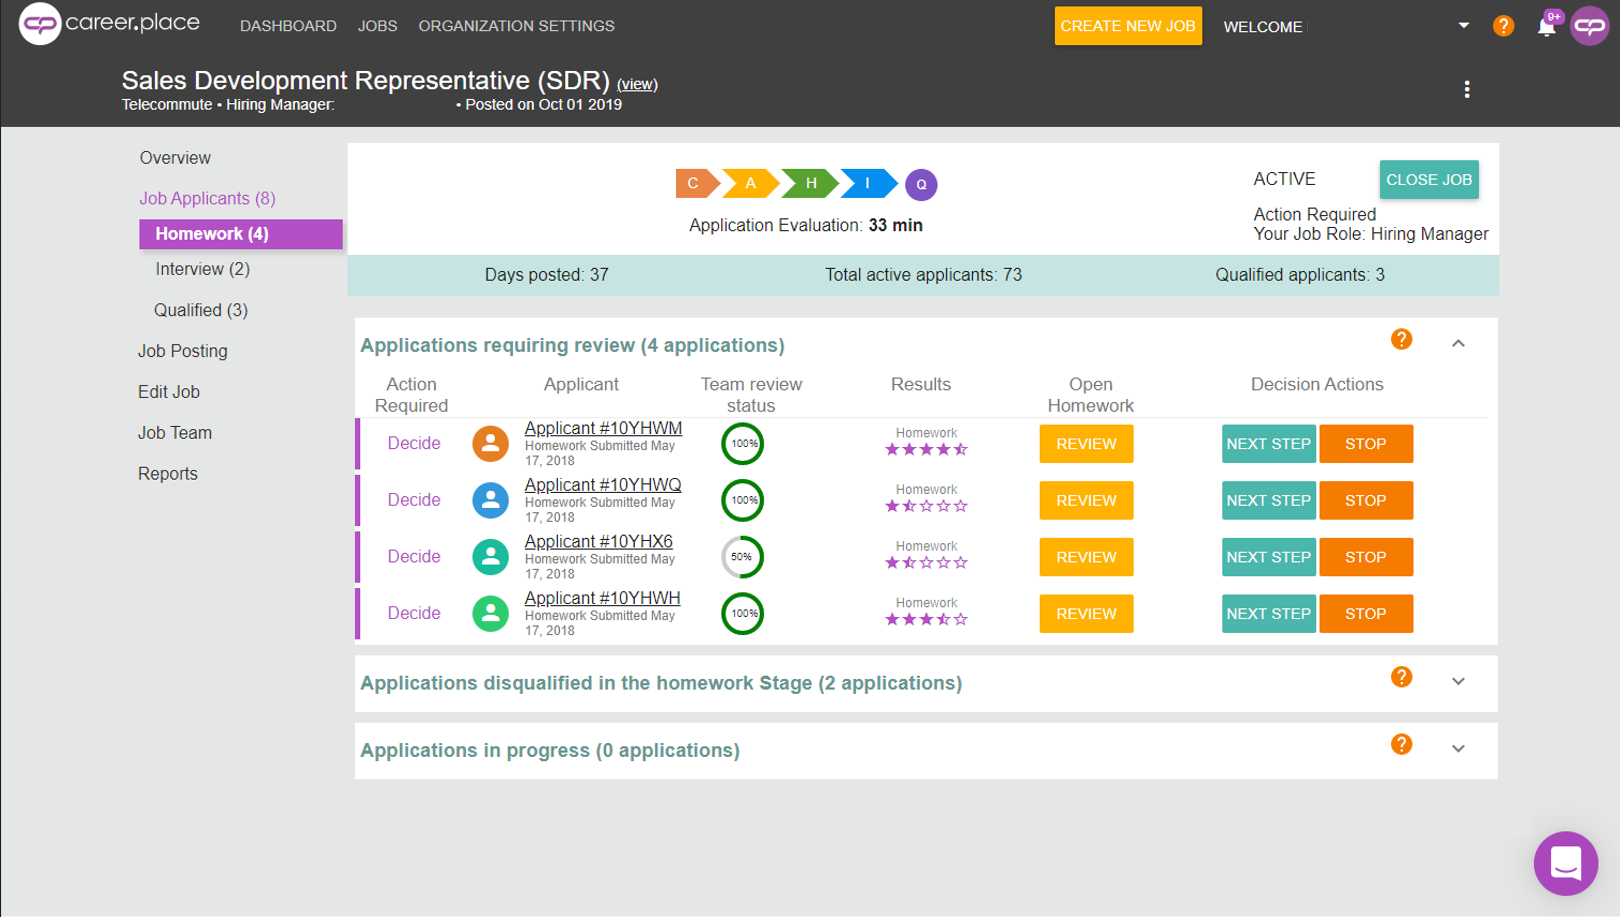Open the three-dot job options menu

pyautogui.click(x=1467, y=90)
